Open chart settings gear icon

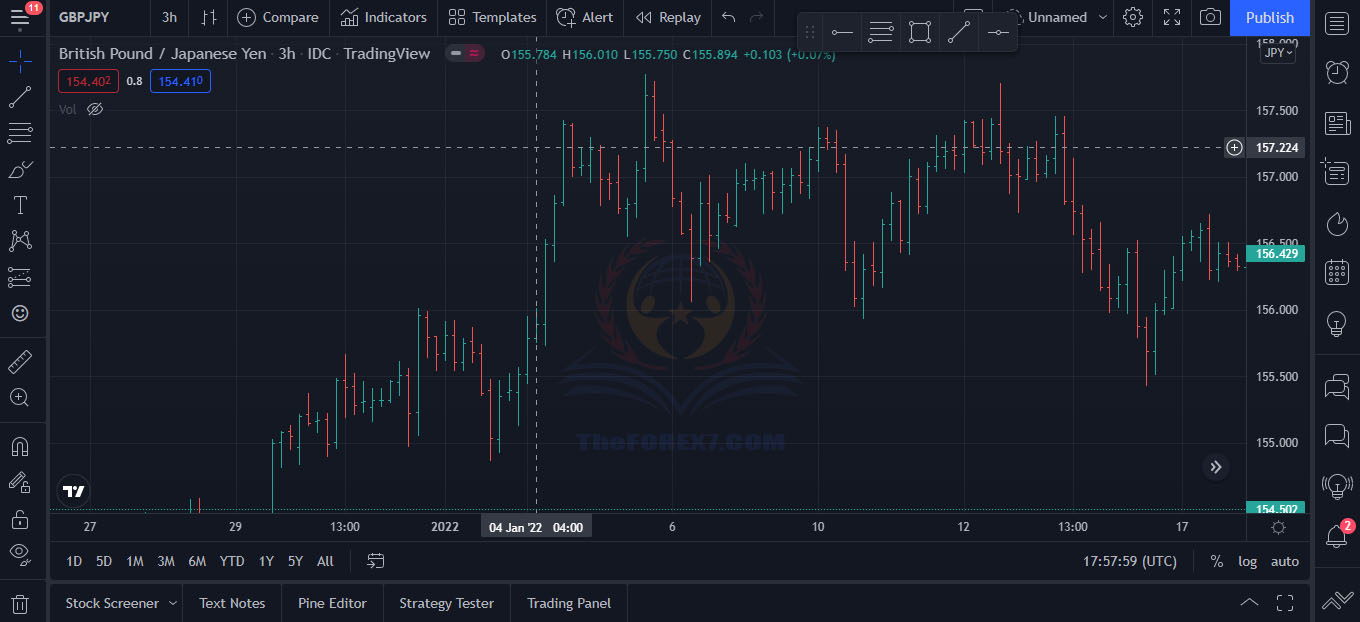coord(1133,17)
